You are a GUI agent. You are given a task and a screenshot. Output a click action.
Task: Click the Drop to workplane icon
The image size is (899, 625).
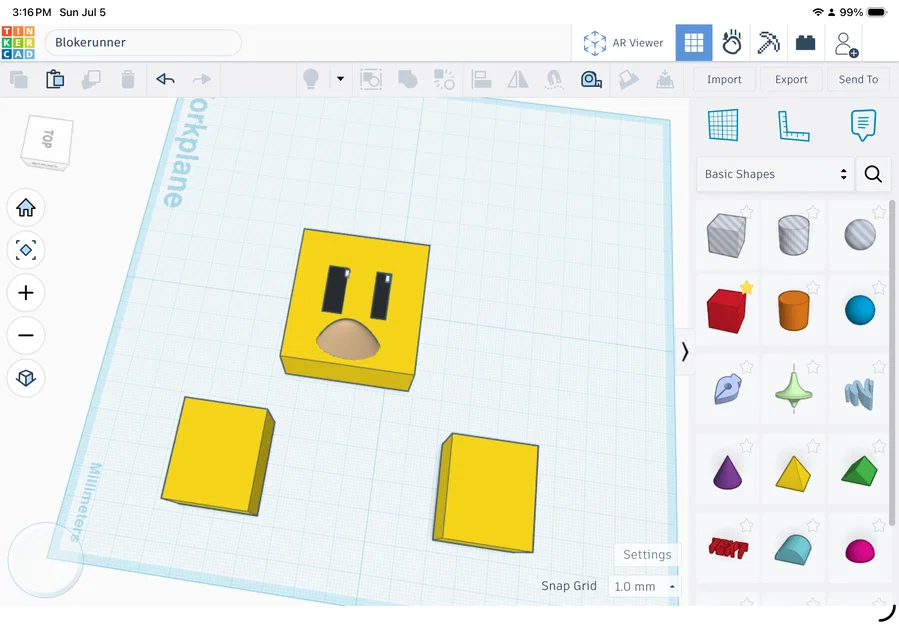point(665,79)
